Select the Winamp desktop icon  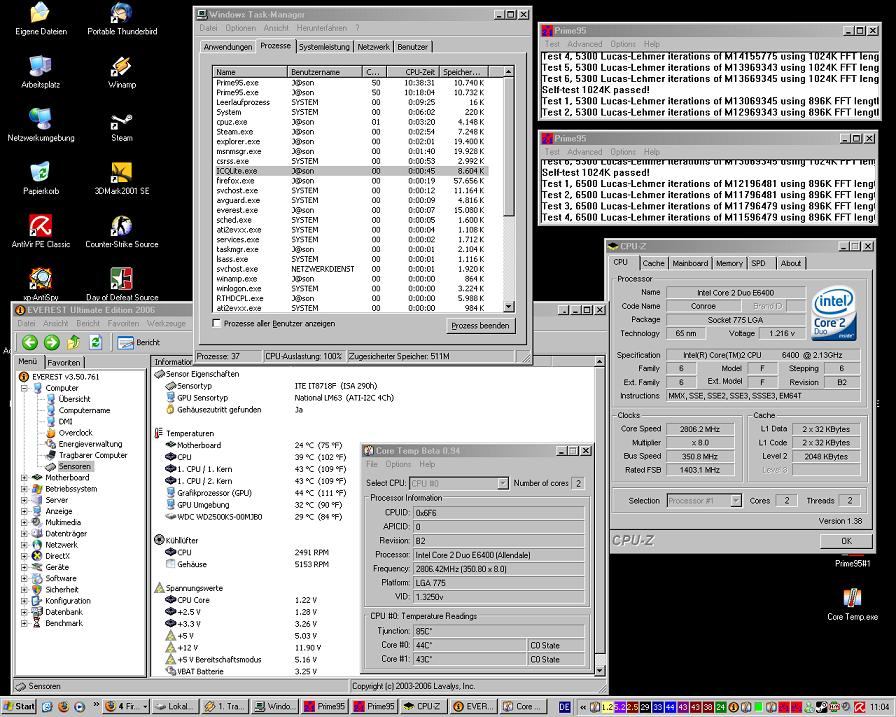coord(122,73)
